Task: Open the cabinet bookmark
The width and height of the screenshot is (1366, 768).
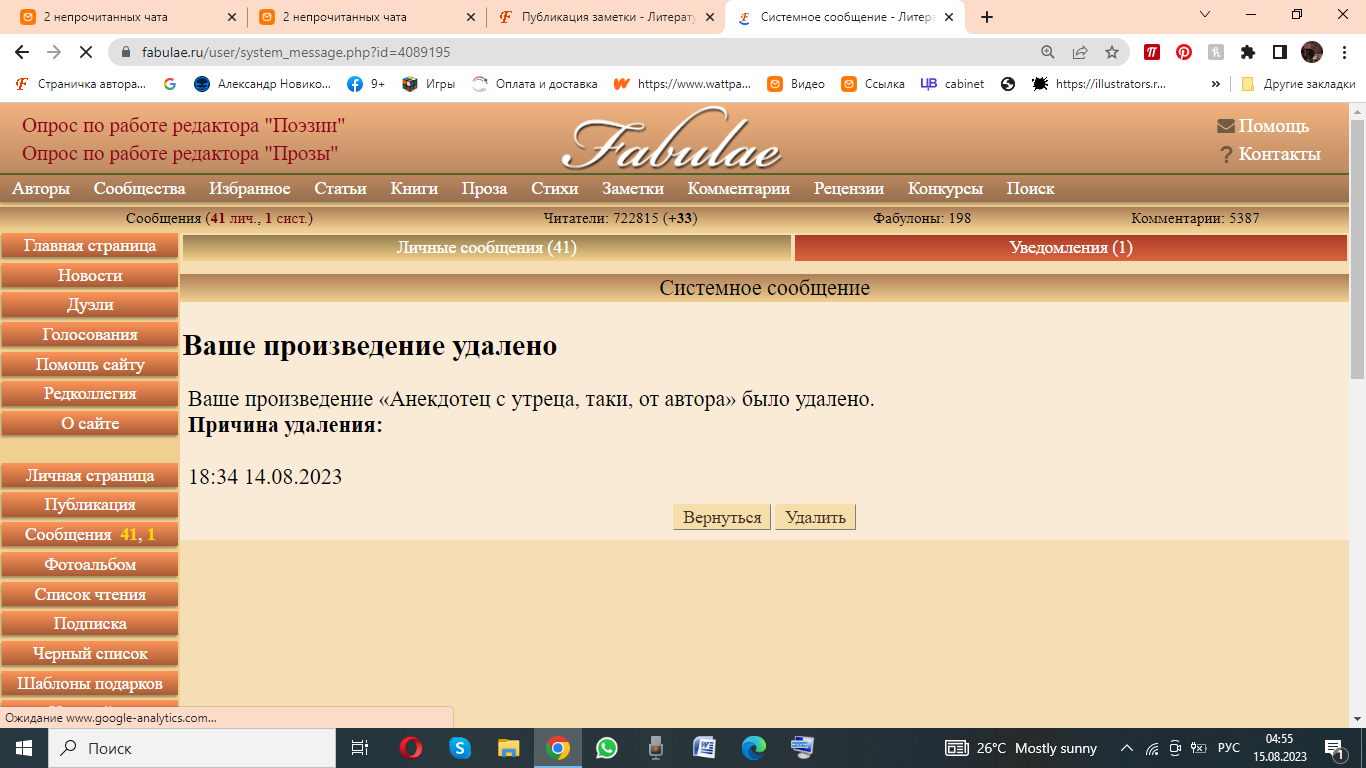Action: pyautogui.click(x=952, y=84)
